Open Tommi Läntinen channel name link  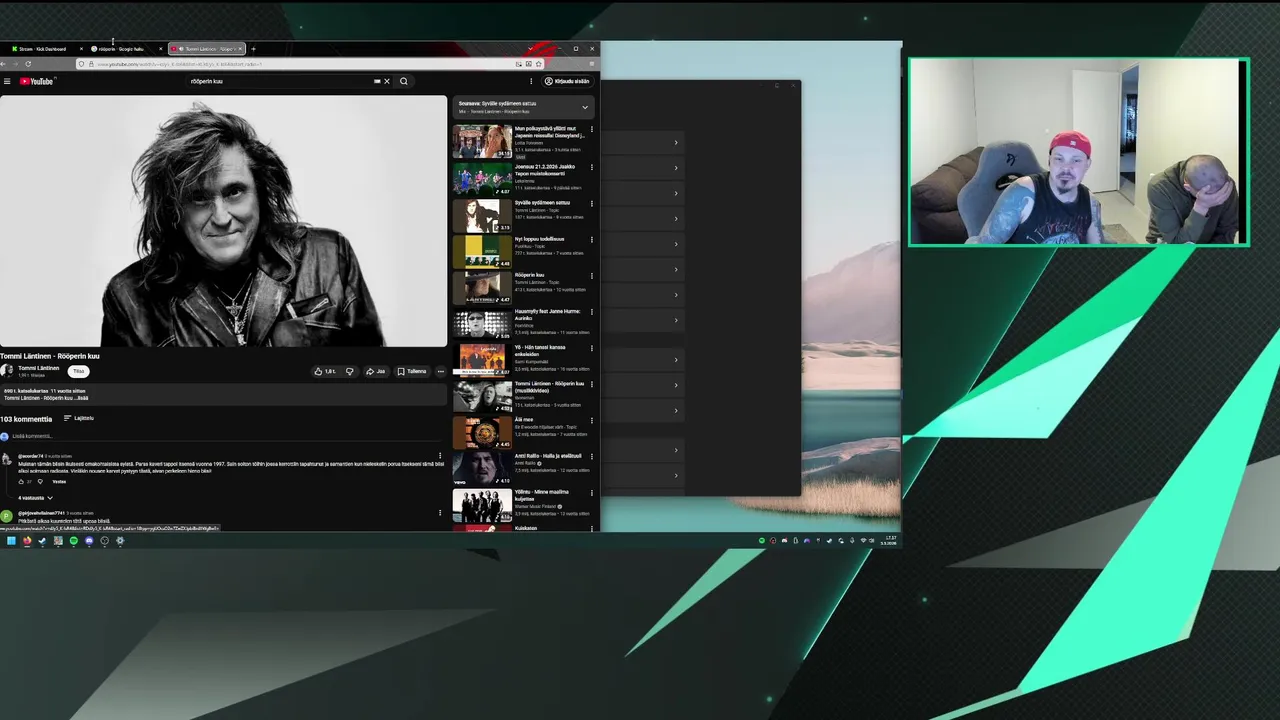click(x=38, y=368)
